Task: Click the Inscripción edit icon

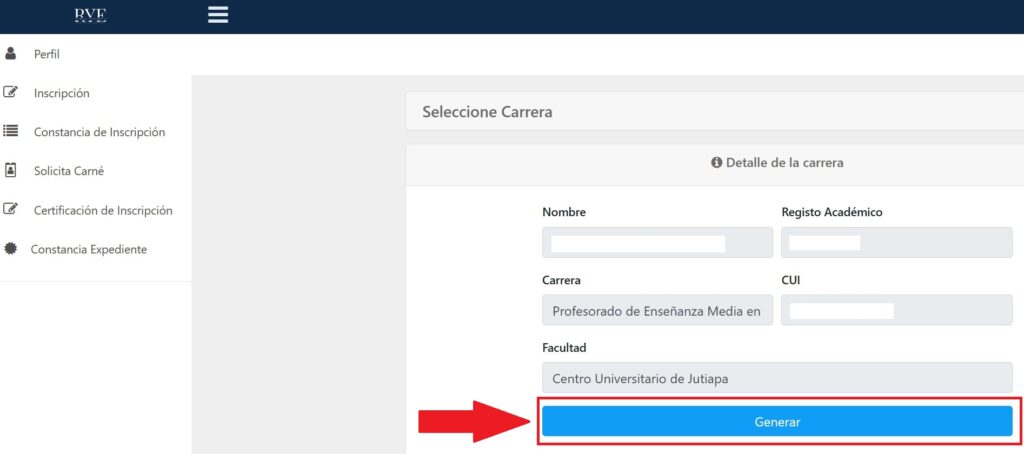Action: pos(11,93)
